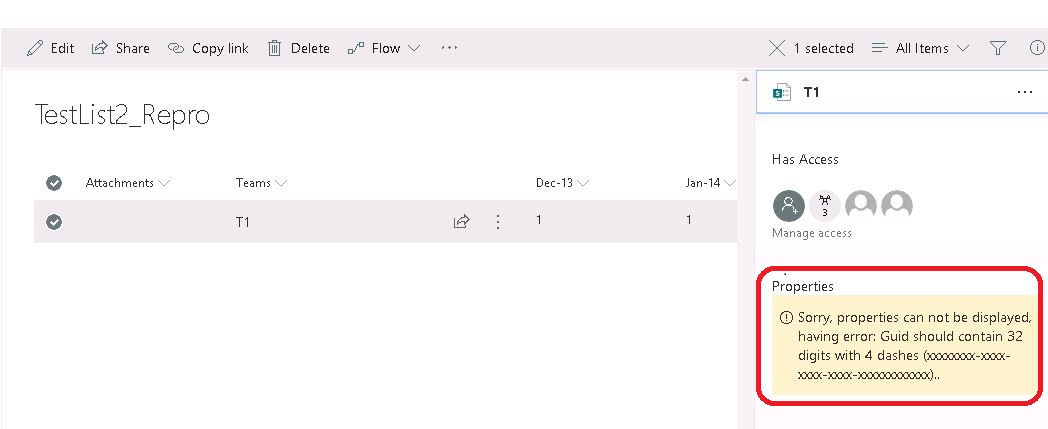Screen dimensions: 1048x429
Task: Click the Manage access link
Action: [x=811, y=233]
